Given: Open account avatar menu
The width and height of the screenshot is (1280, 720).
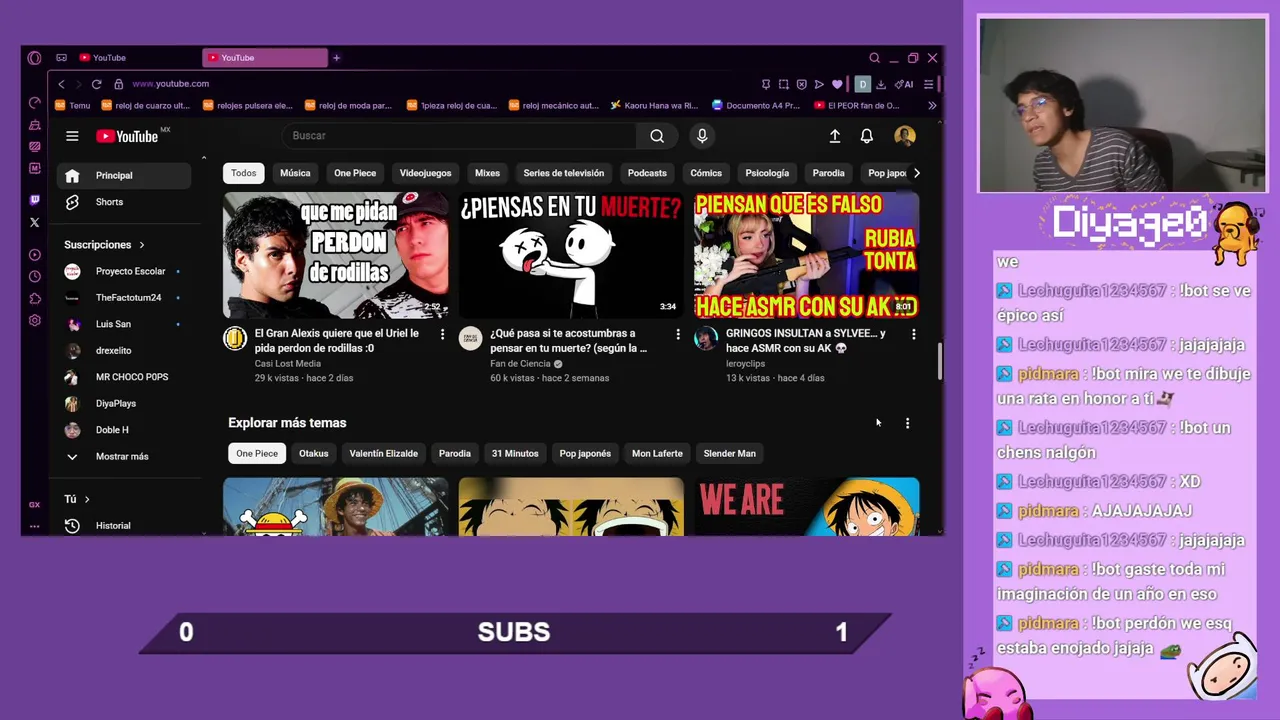Looking at the screenshot, I should pos(904,136).
